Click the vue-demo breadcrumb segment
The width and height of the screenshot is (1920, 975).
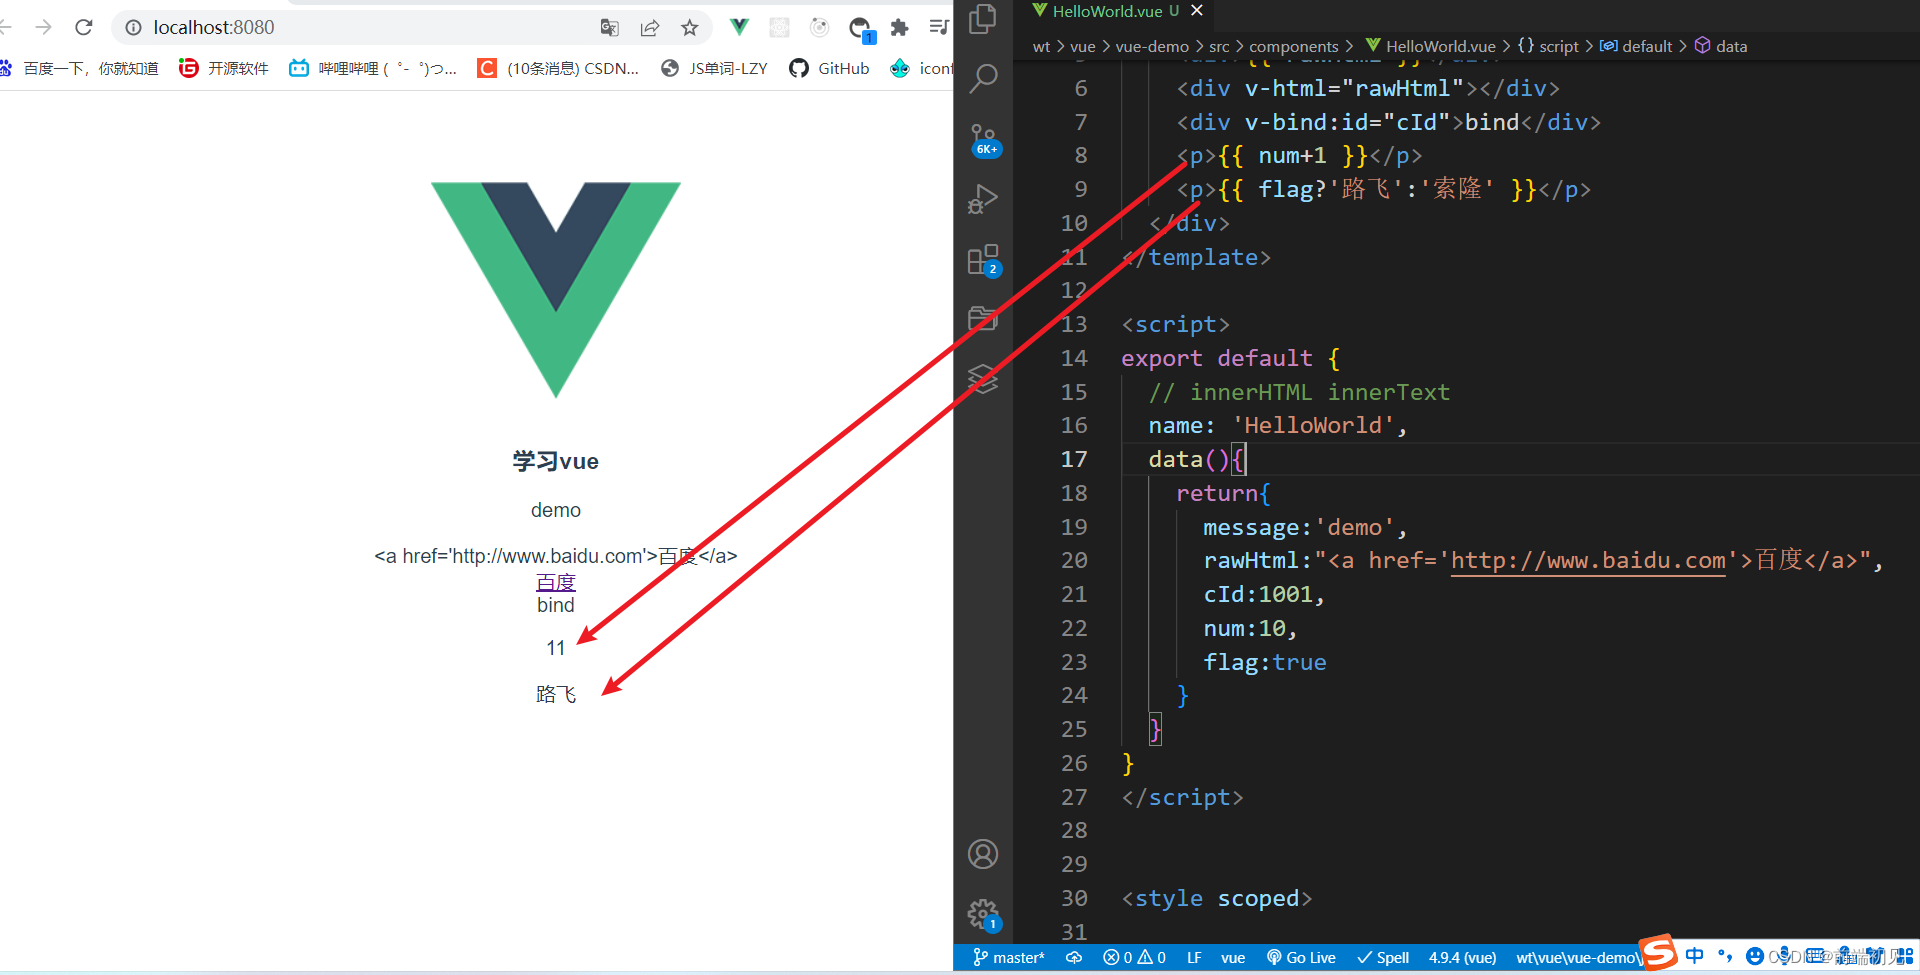pos(1152,46)
